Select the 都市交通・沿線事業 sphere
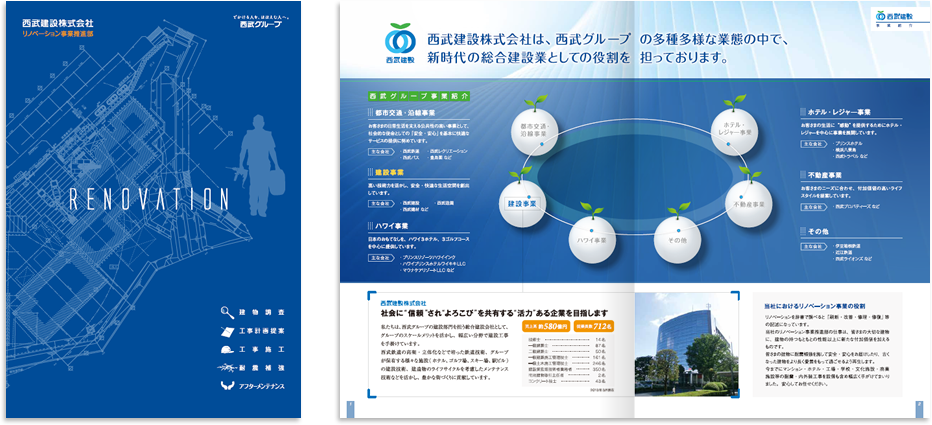 point(534,131)
